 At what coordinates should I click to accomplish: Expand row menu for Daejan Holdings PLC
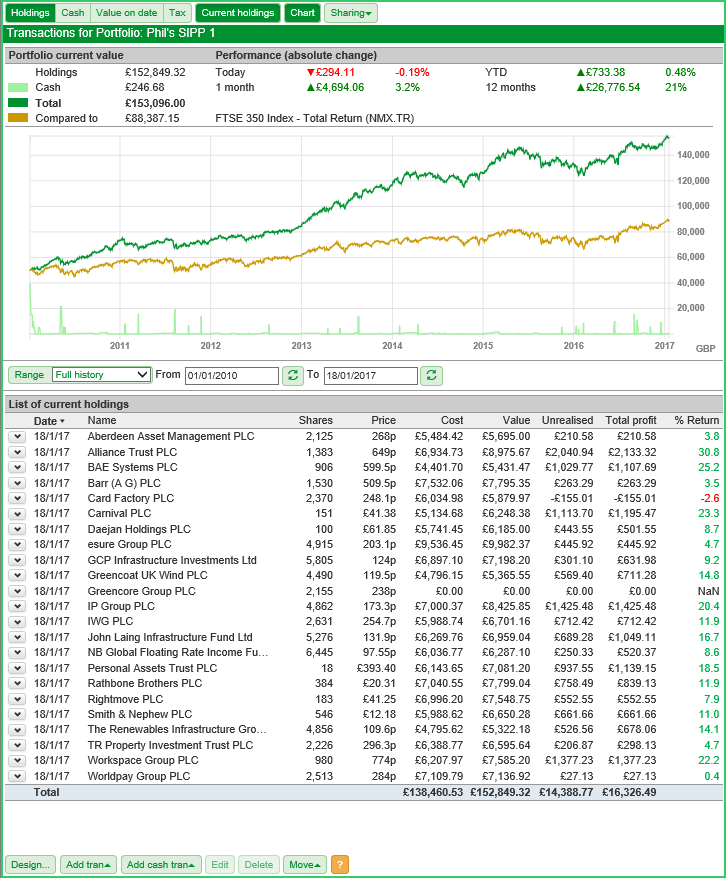click(x=17, y=529)
